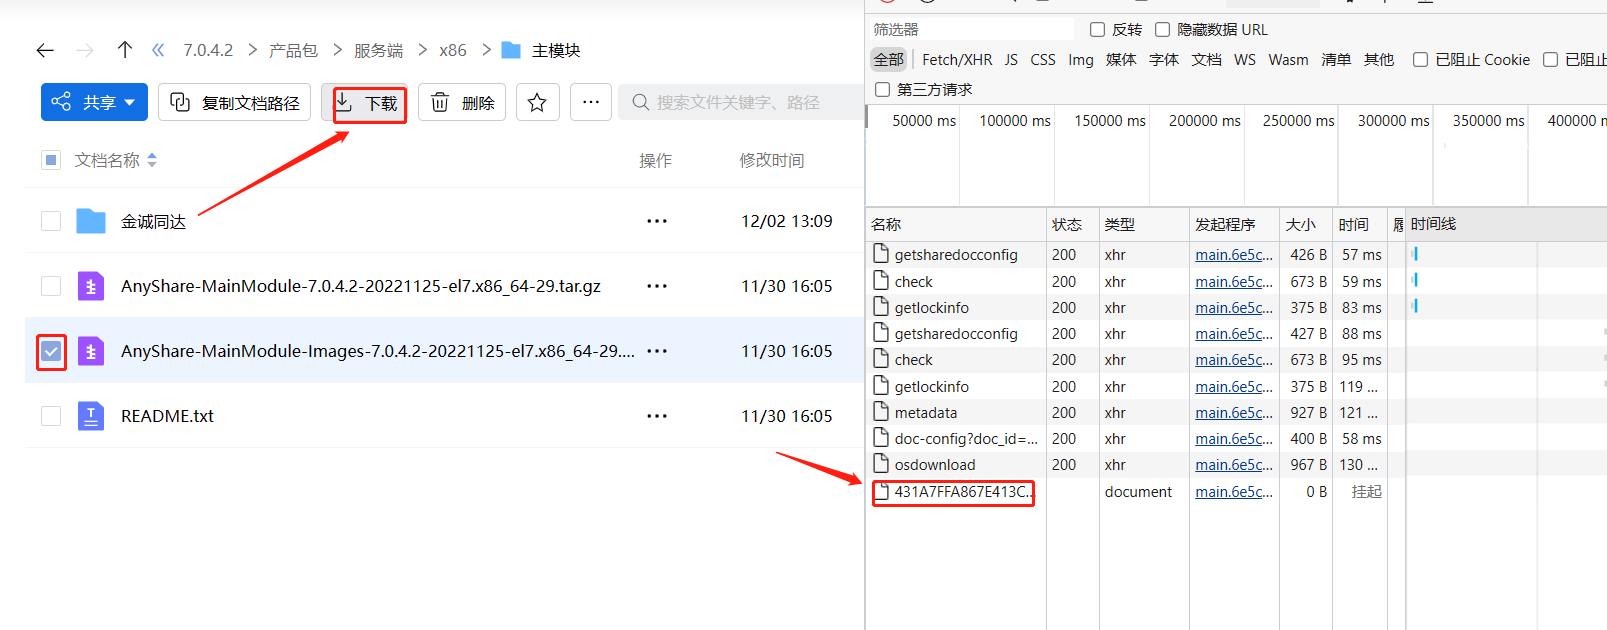This screenshot has width=1607, height=630.
Task: Navigate up one folder level arrow
Action: point(125,50)
